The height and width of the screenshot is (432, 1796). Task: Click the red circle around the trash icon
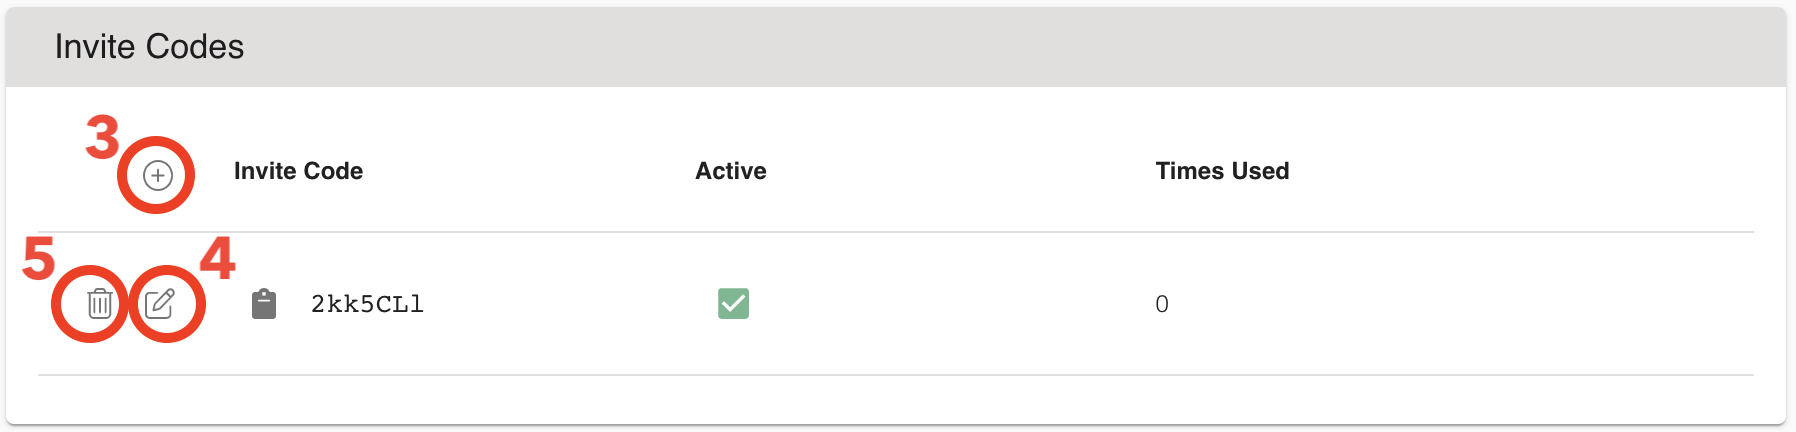pyautogui.click(x=91, y=304)
